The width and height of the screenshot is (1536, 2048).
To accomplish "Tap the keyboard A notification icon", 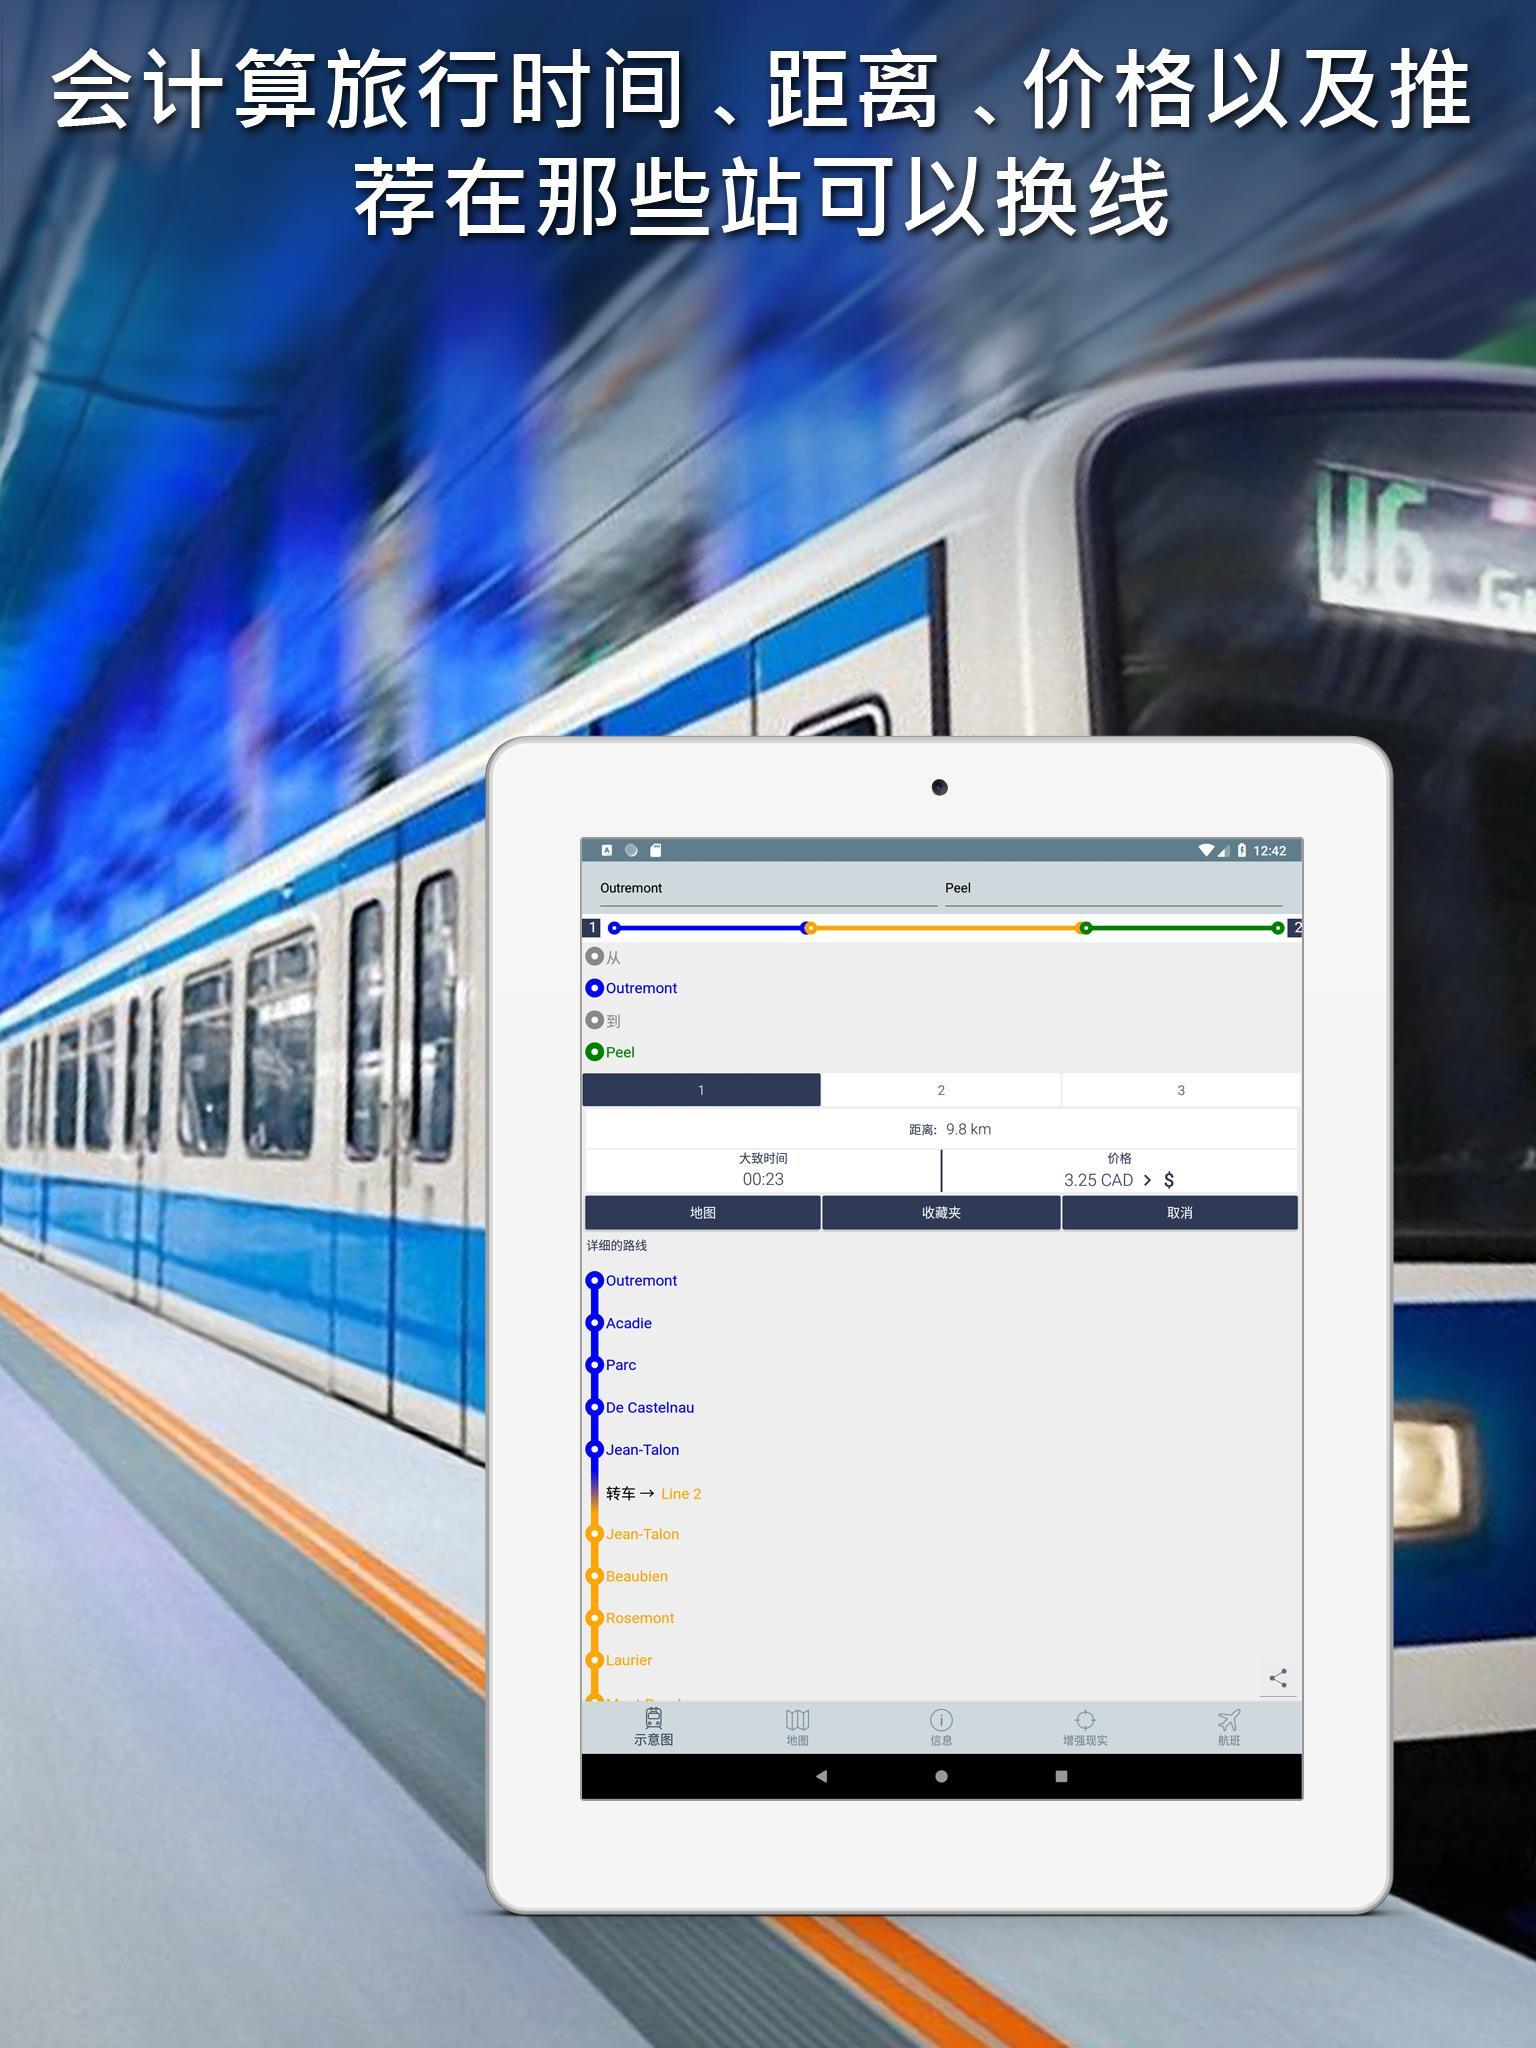I will 606,850.
